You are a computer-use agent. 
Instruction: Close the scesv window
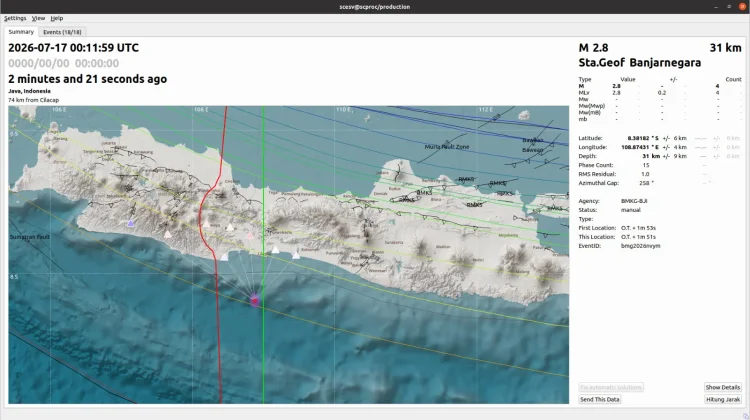tap(742, 7)
